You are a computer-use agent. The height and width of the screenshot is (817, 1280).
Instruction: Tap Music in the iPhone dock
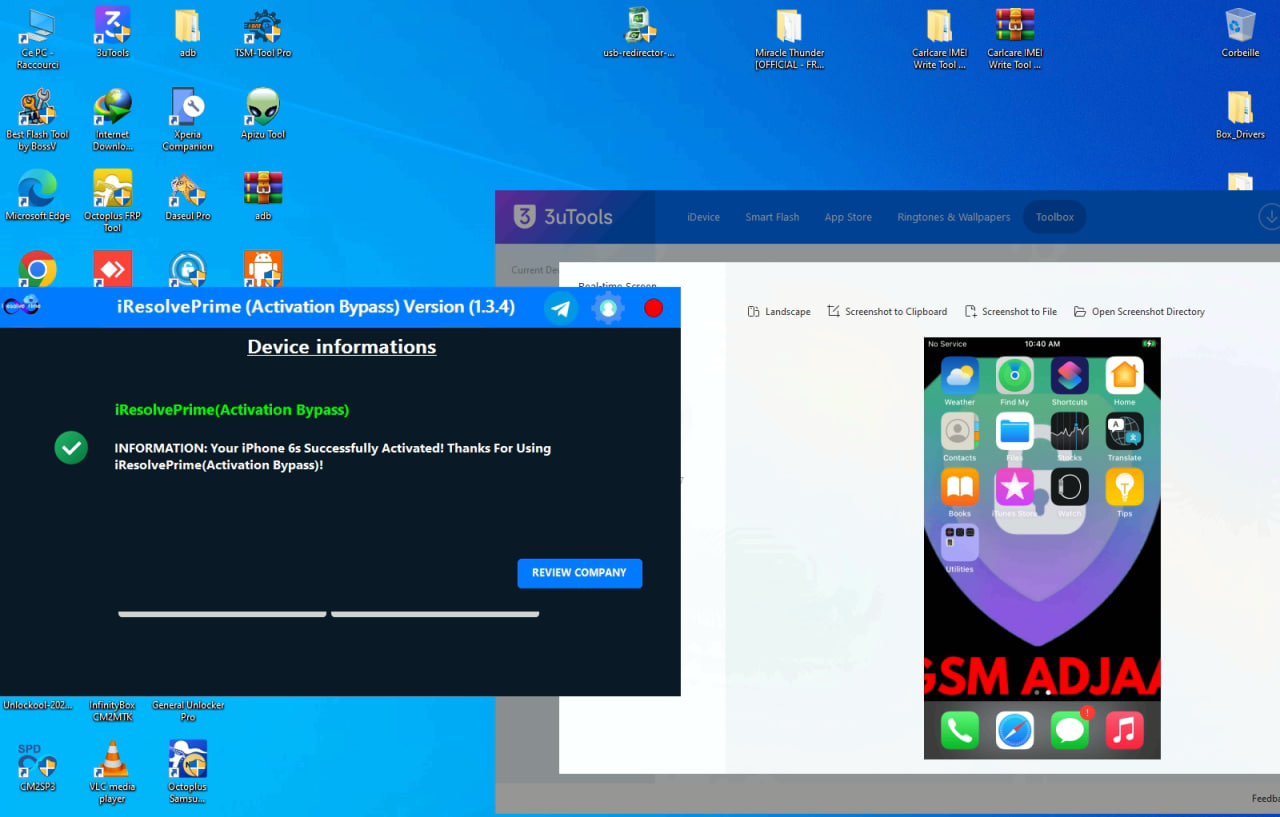tap(1124, 731)
